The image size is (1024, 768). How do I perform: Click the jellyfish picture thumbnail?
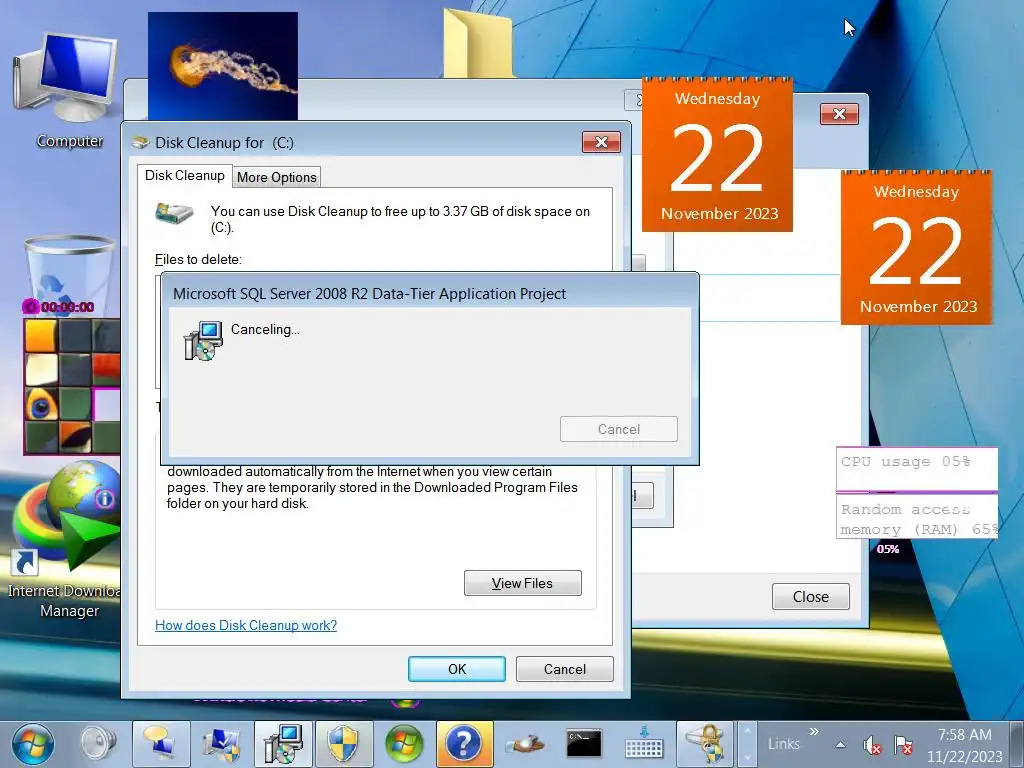223,66
